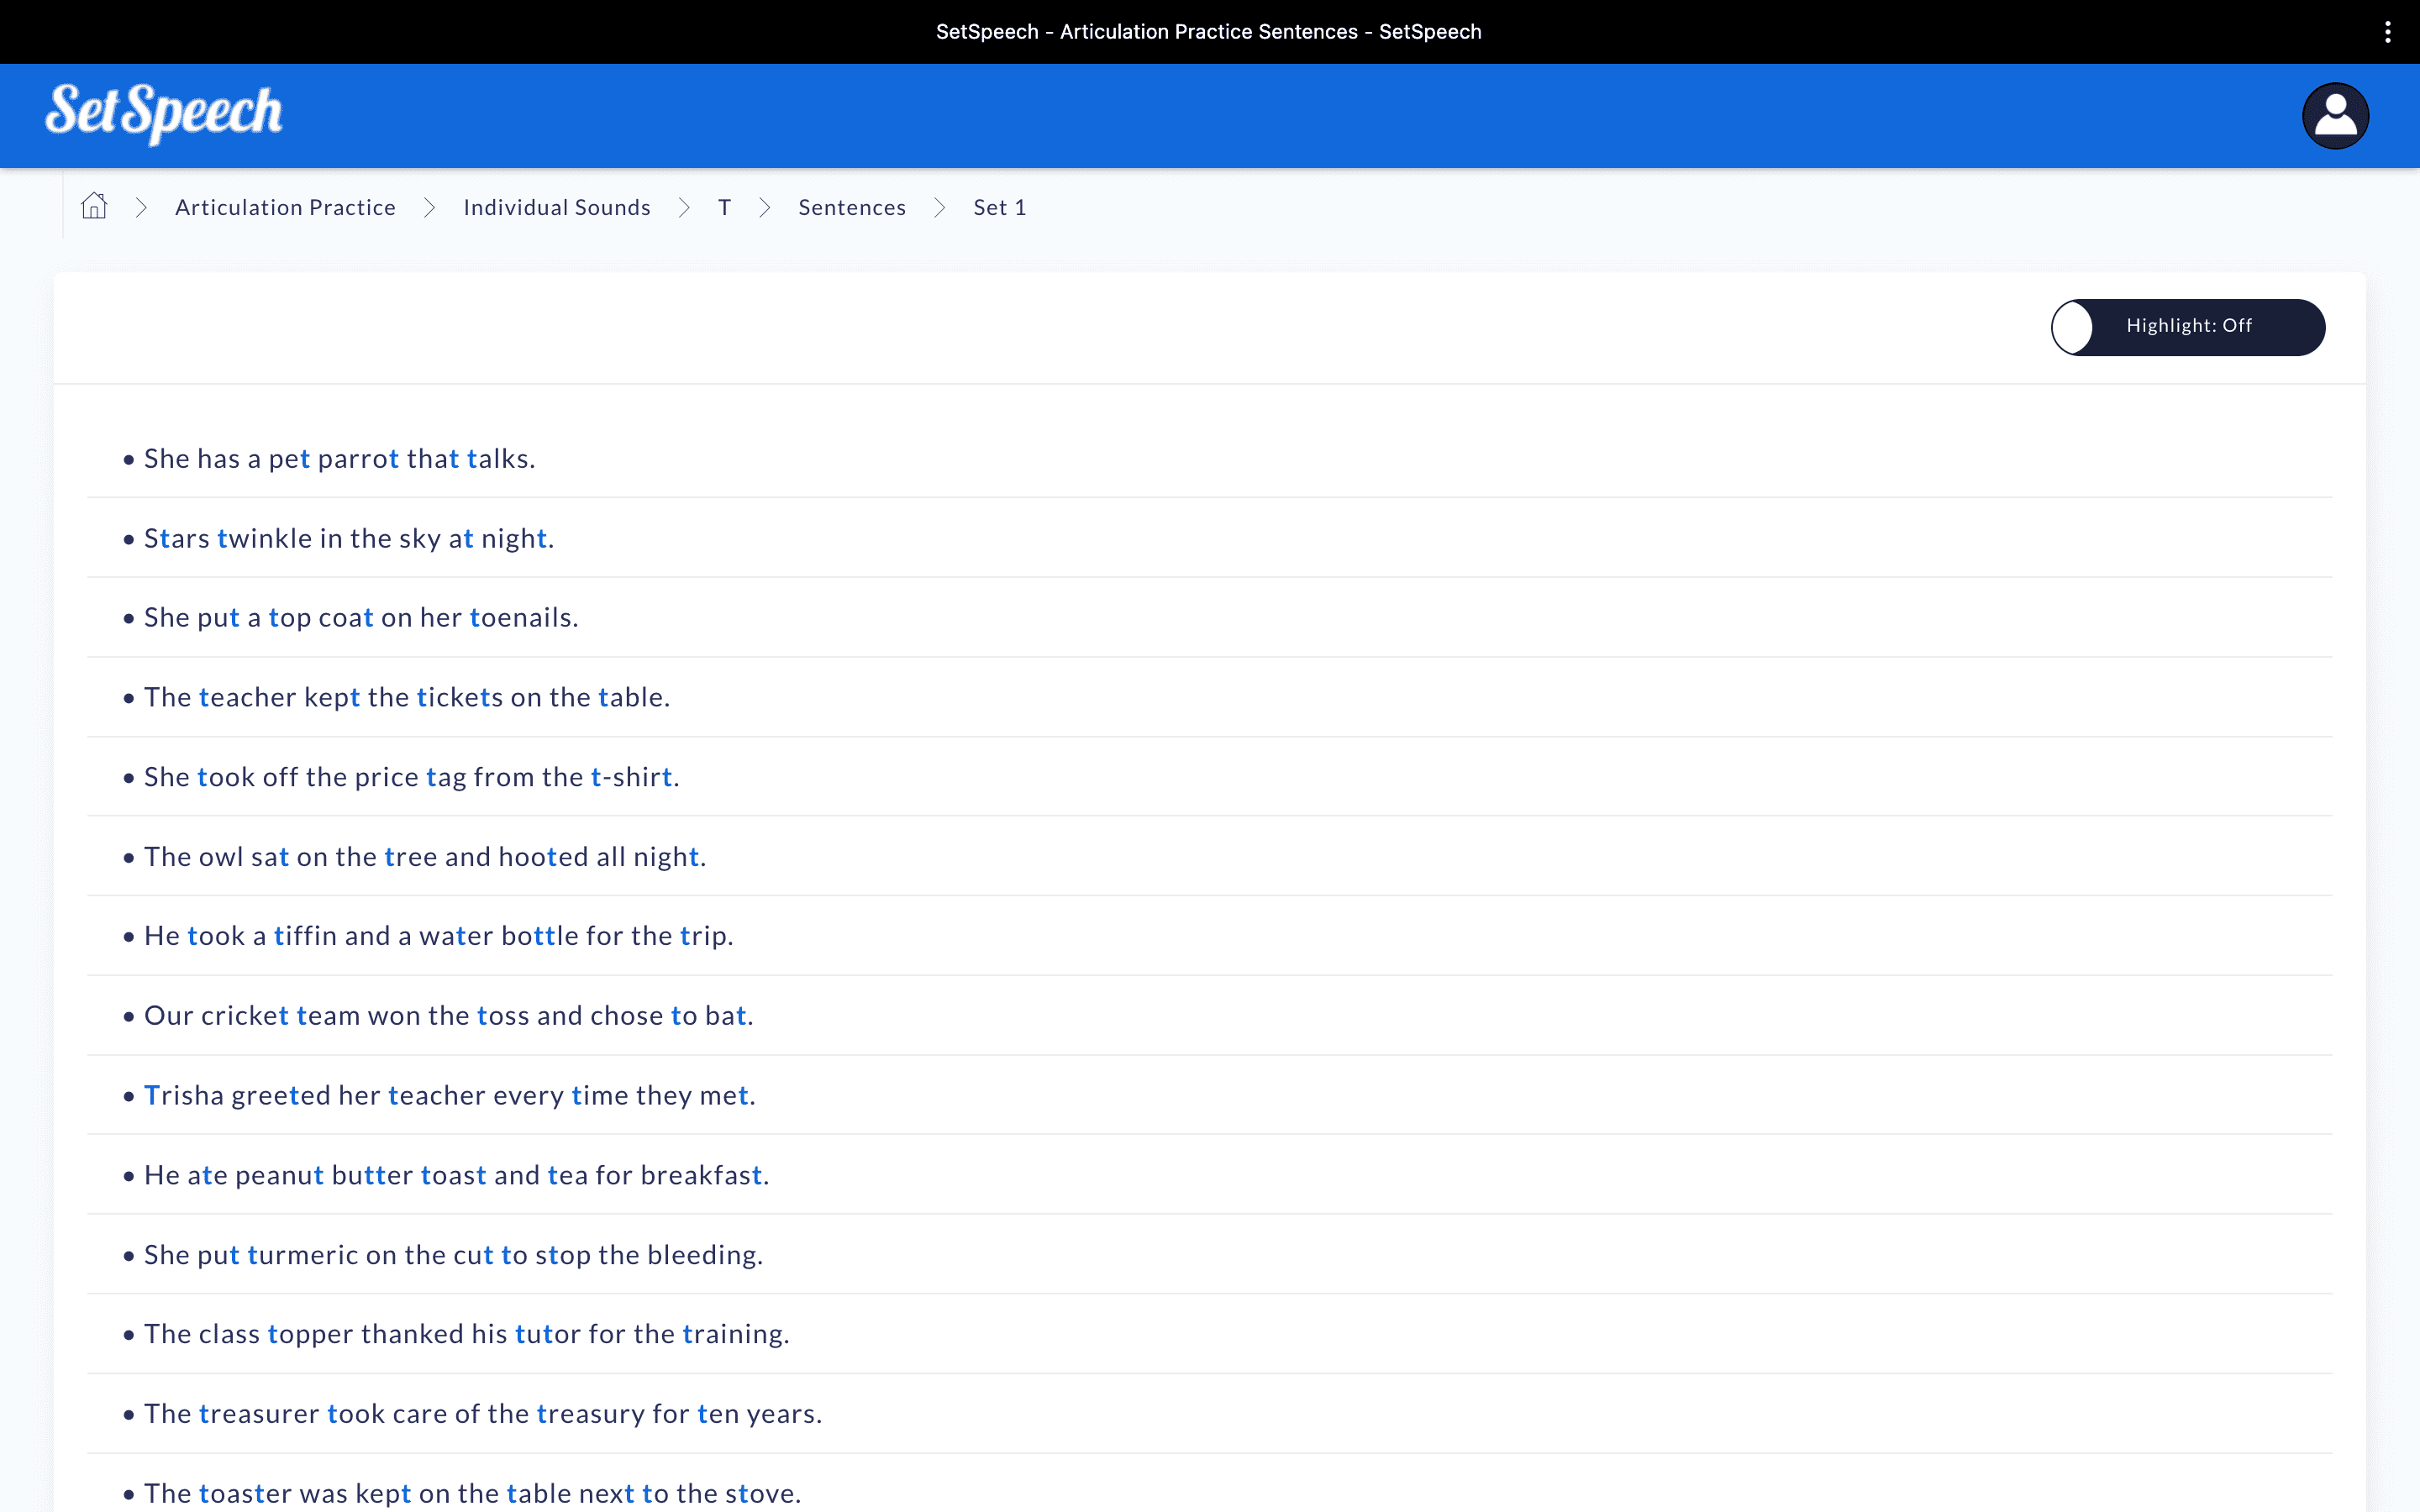Click sentence about the owl on the tree
This screenshot has width=2420, height=1512.
tap(424, 857)
